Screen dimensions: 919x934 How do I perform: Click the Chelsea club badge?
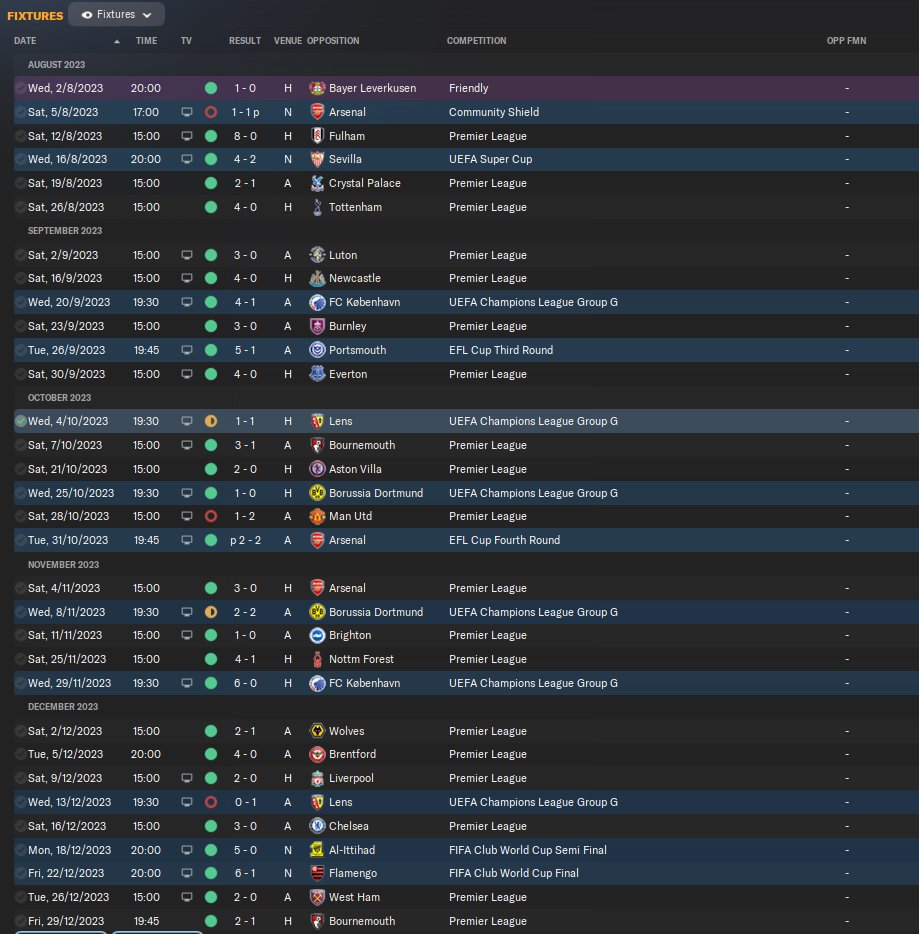pos(317,826)
